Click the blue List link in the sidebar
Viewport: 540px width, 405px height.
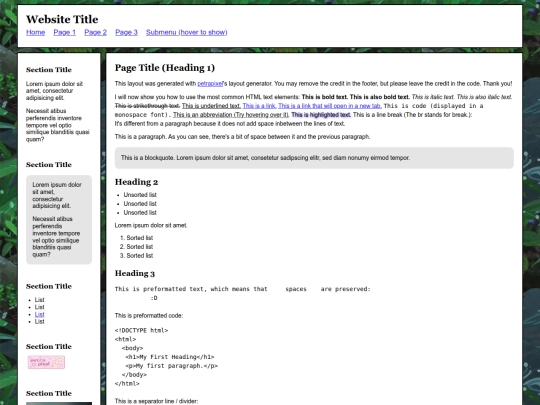click(40, 314)
